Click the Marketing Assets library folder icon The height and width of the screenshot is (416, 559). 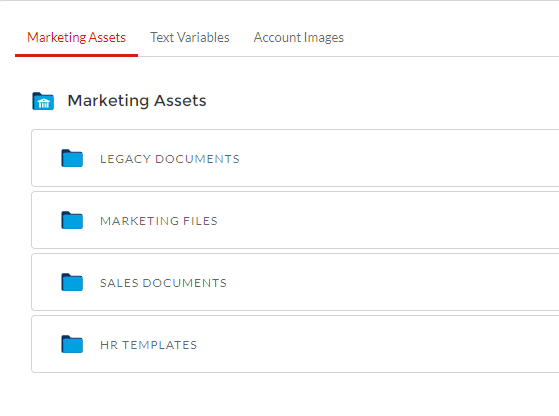tap(43, 101)
